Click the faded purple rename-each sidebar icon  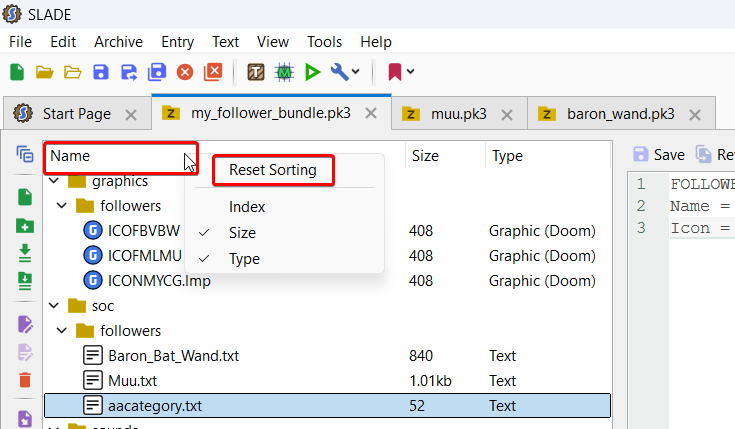click(25, 353)
